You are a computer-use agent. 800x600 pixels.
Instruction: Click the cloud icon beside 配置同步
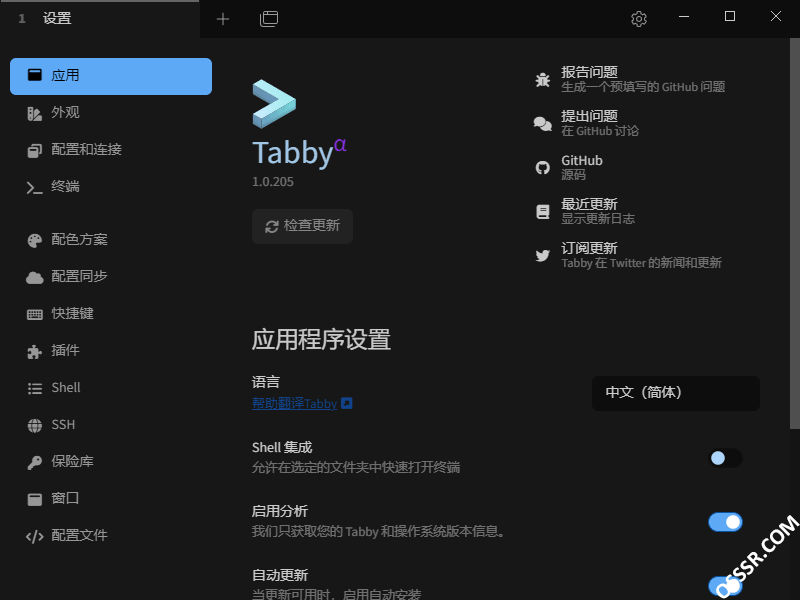click(x=35, y=278)
